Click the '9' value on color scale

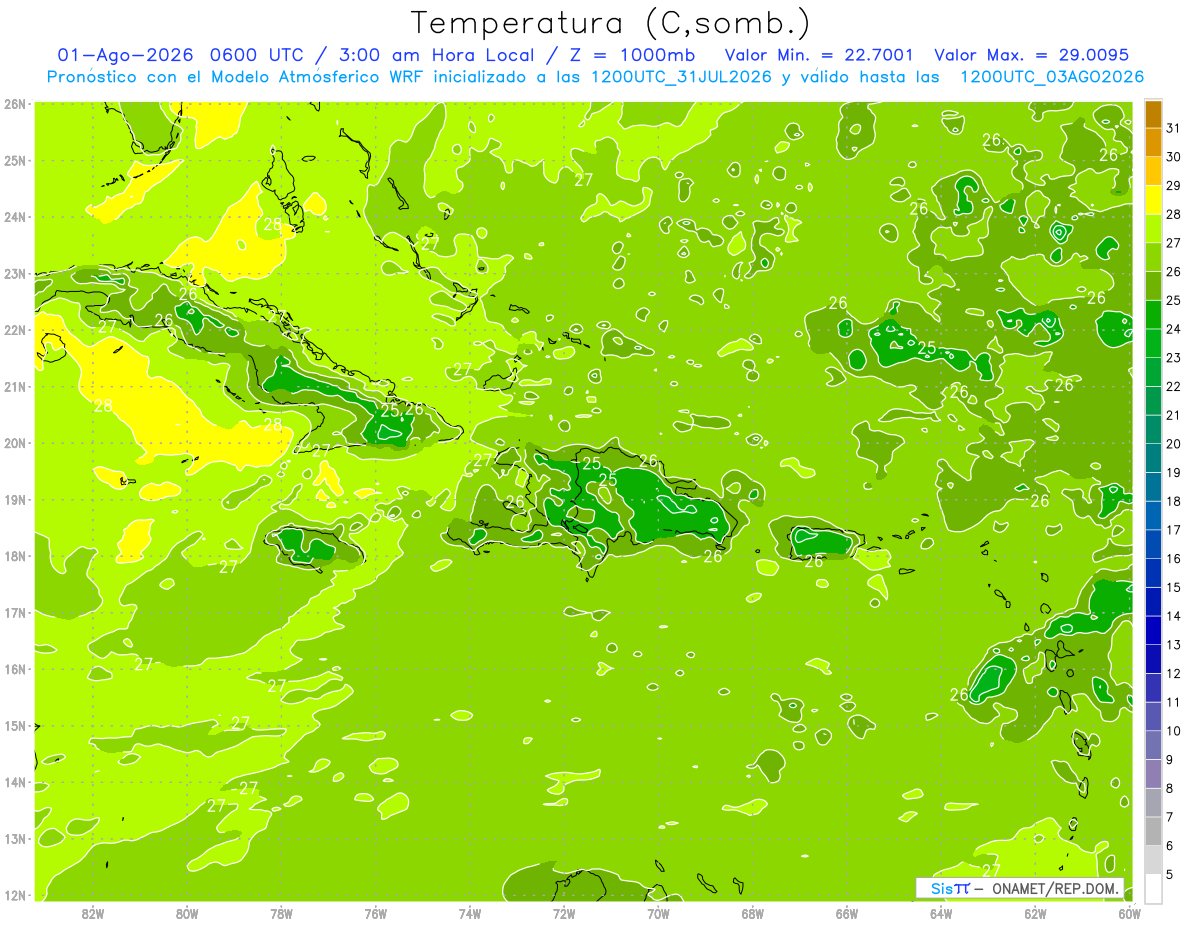coord(1170,760)
